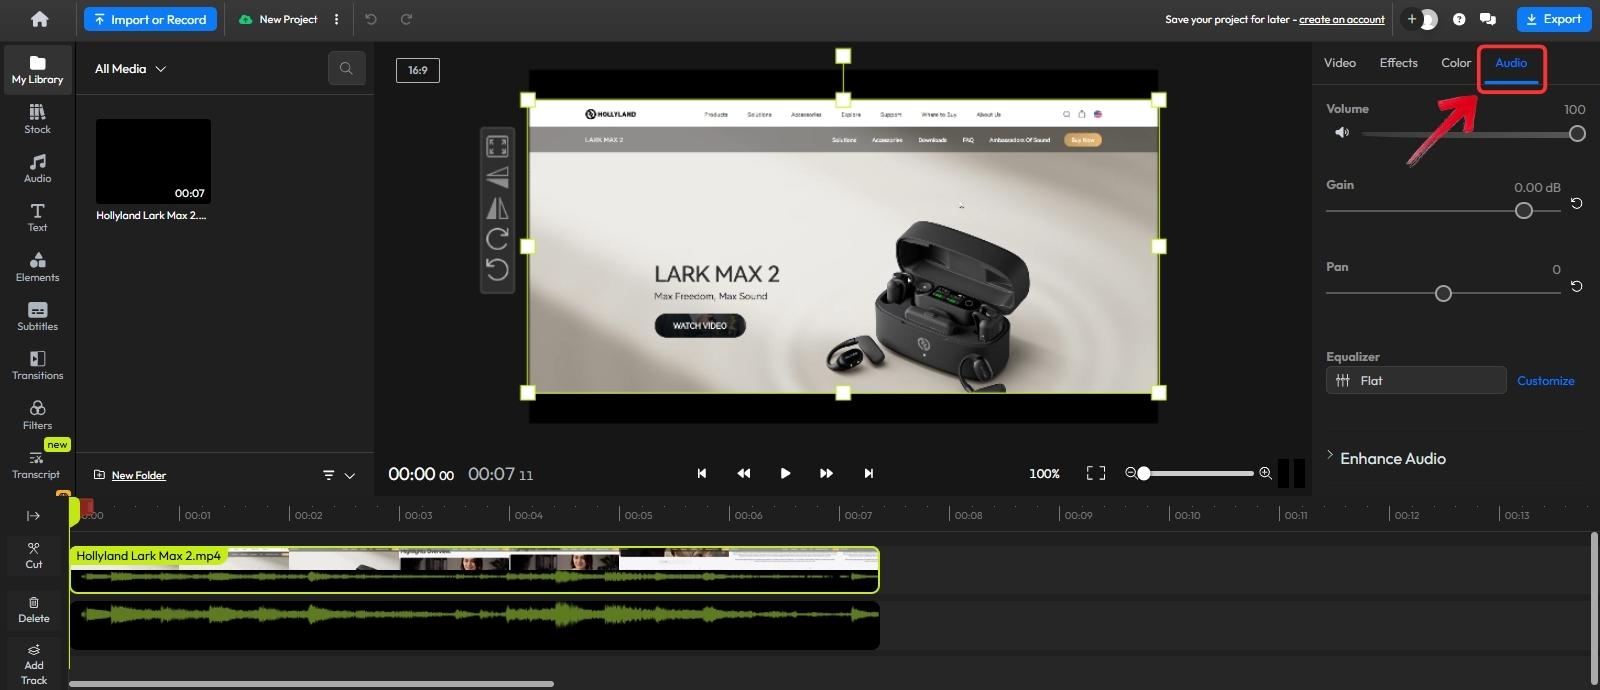
Task: Click the Undo arrow
Action: tap(371, 19)
